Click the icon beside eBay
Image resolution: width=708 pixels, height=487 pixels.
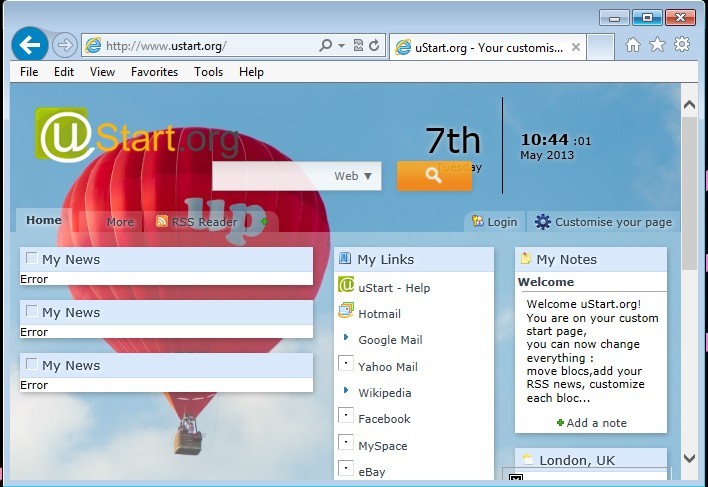pos(346,468)
